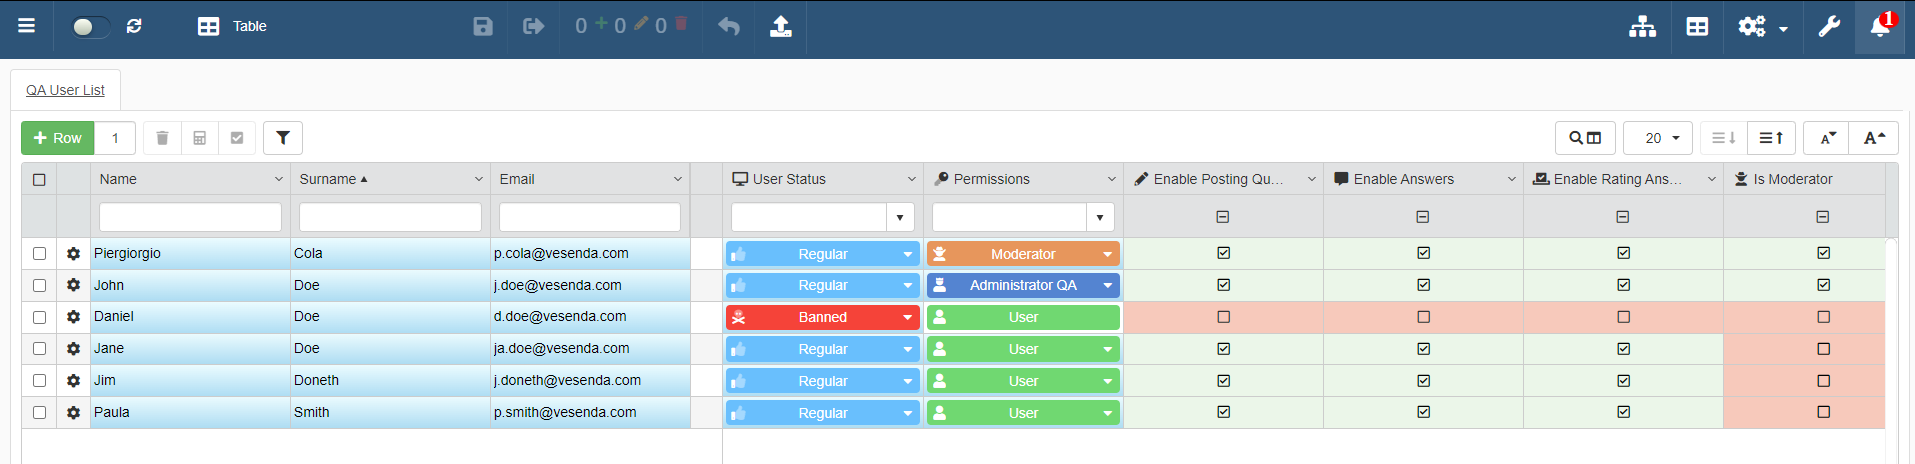This screenshot has height=464, width=1915.
Task: Click the undo arrow icon
Action: 729,26
